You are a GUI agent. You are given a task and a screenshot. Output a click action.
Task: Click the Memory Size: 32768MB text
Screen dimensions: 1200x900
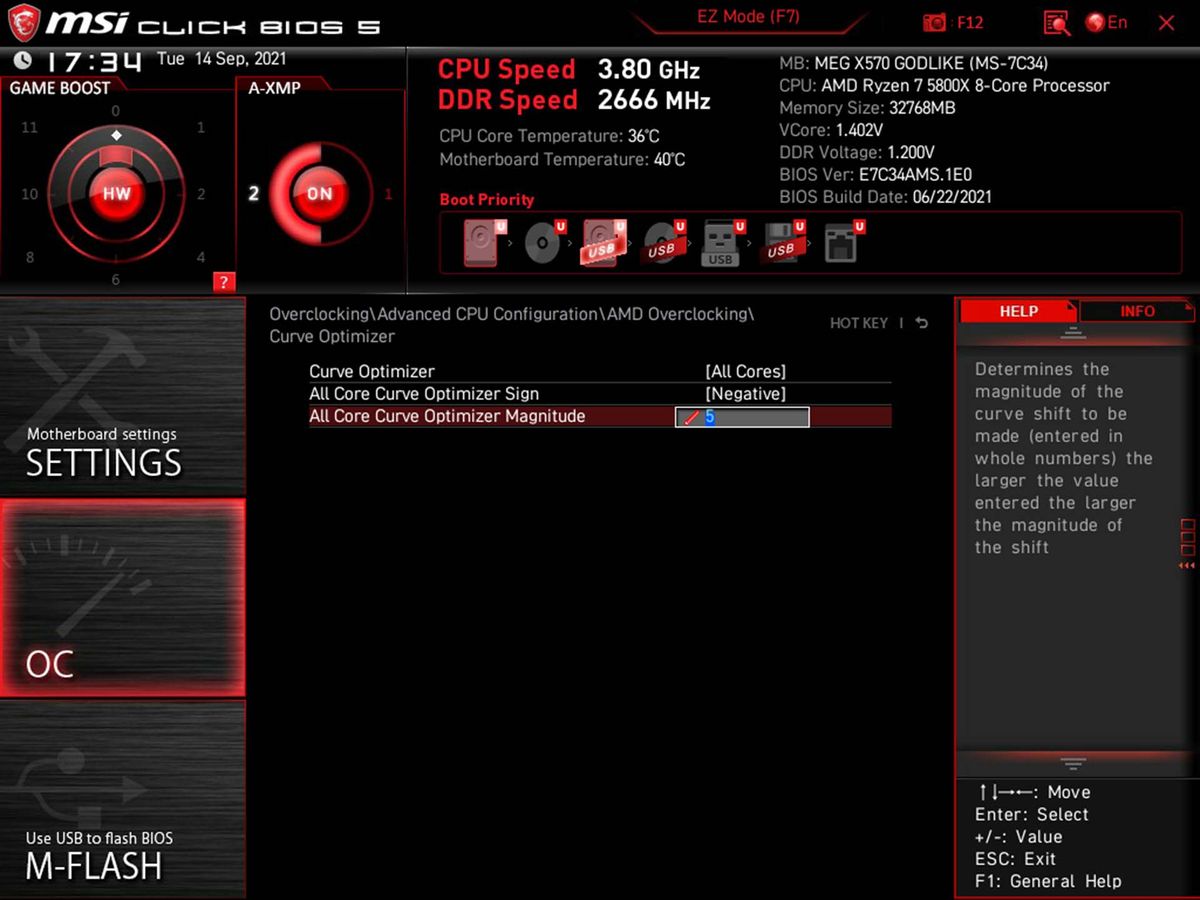coord(869,108)
